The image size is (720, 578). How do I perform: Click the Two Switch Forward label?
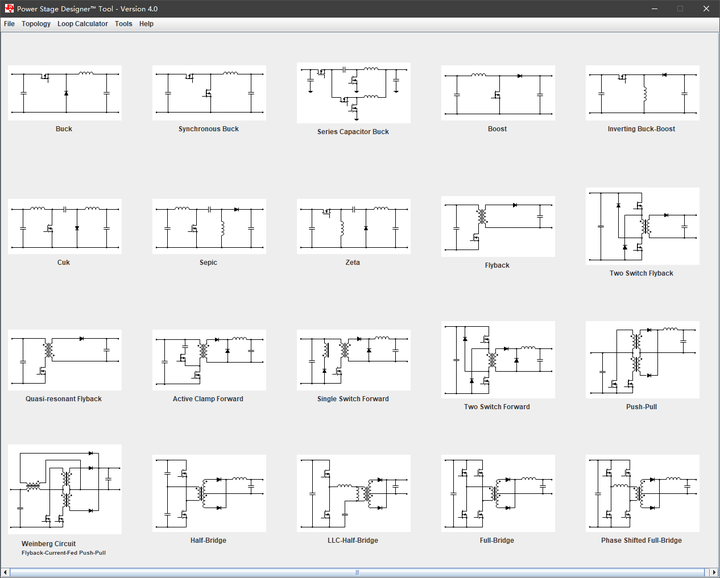tap(497, 407)
